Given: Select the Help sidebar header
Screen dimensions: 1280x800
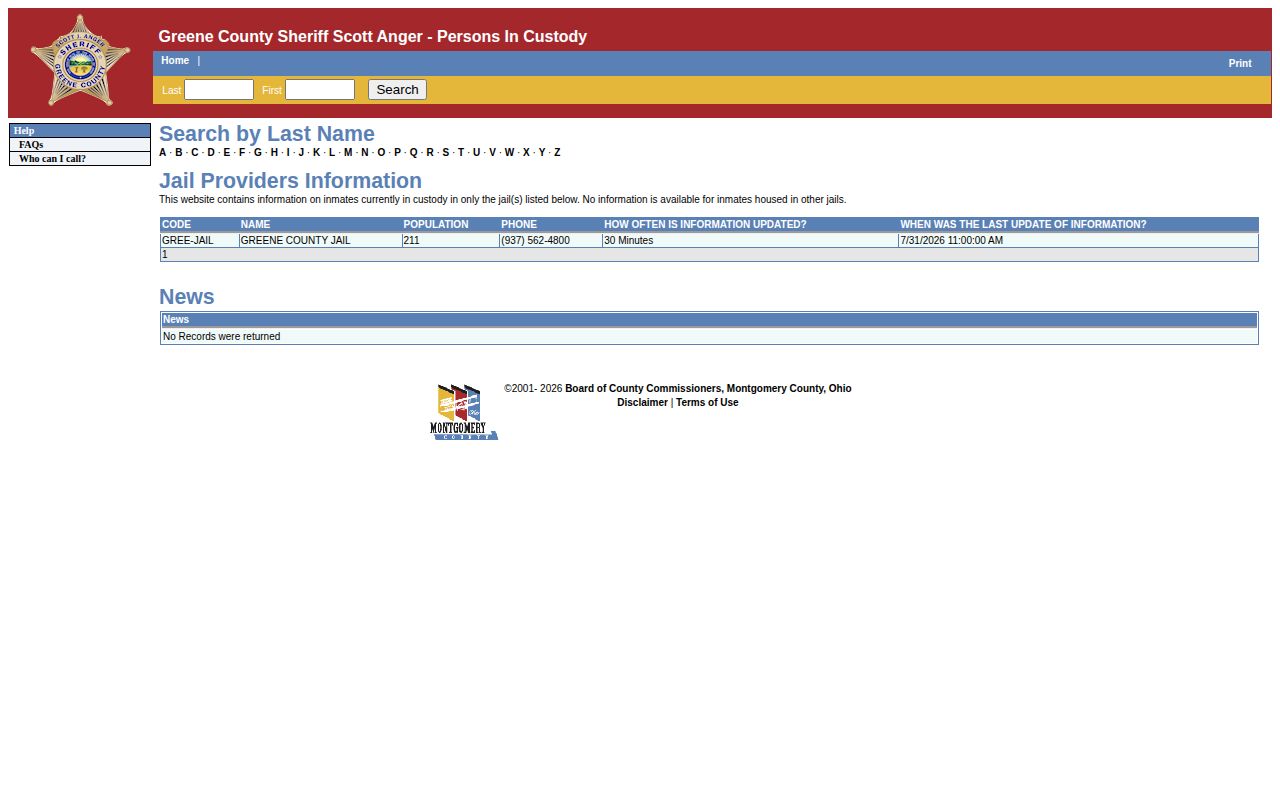Looking at the screenshot, I should coord(80,131).
